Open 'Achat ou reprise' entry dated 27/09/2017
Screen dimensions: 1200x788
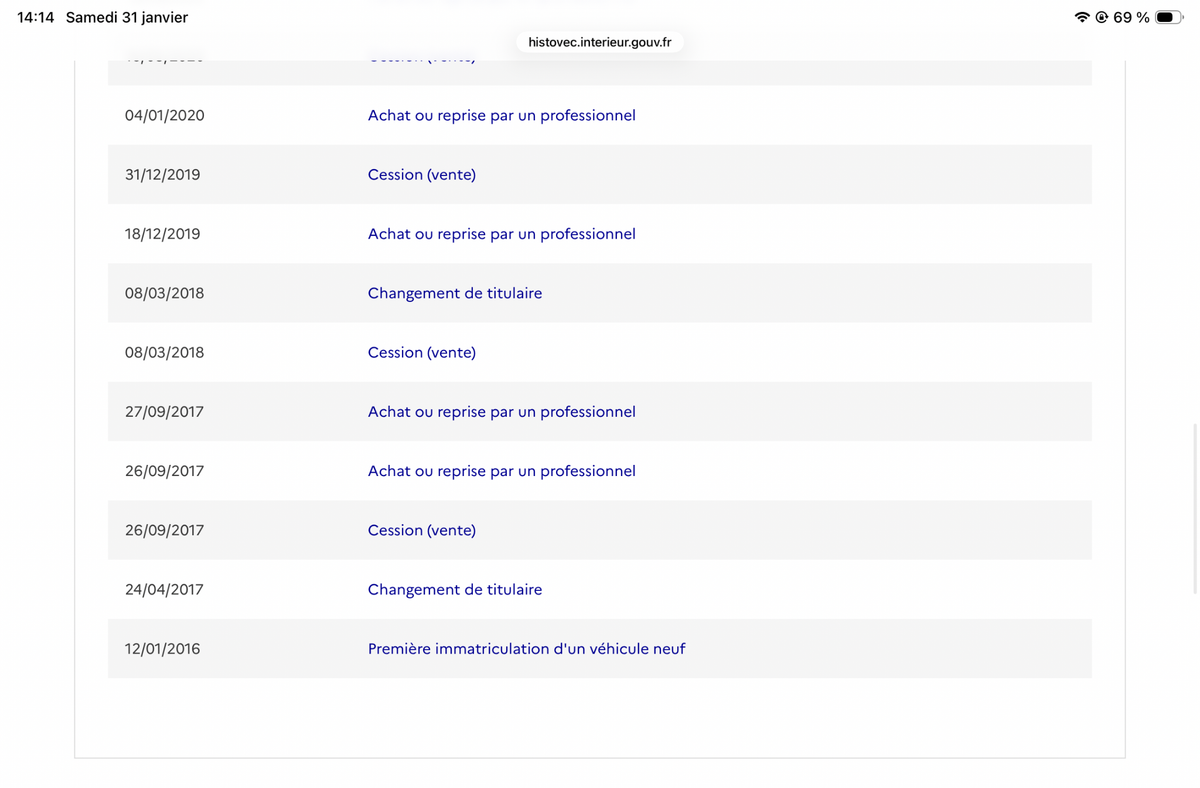click(x=502, y=411)
